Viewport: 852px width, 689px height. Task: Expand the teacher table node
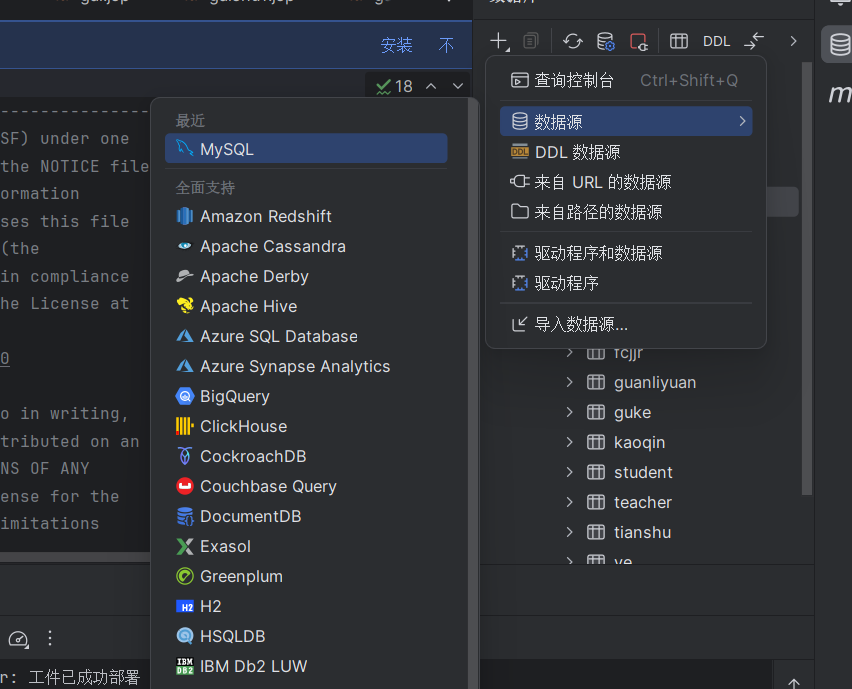569,502
